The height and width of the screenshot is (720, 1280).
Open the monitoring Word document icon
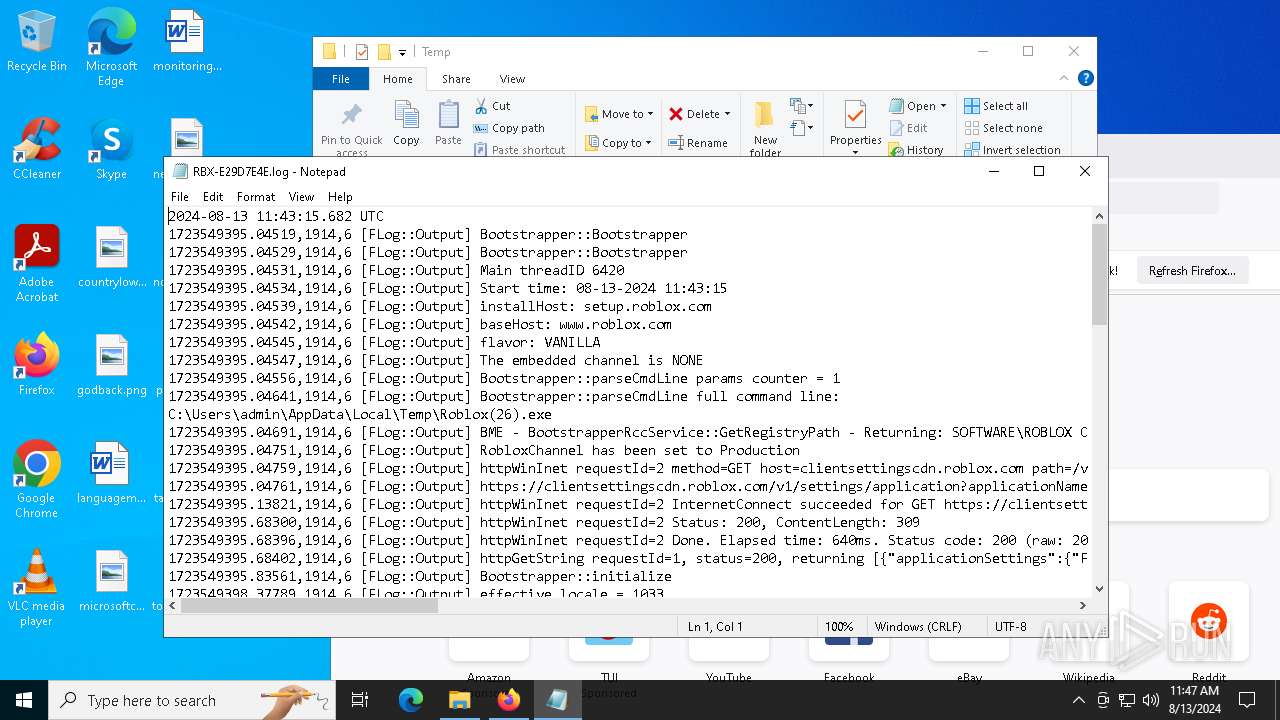tap(187, 41)
